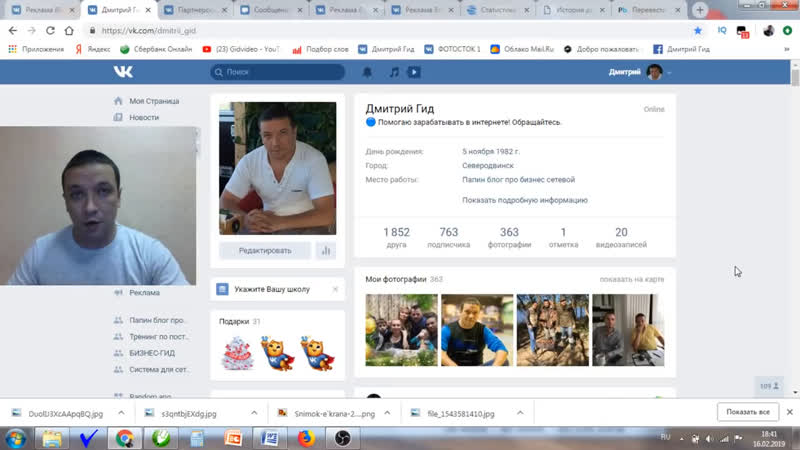Open БИЗНЕС-ГИД group link
This screenshot has height=450, width=800.
[x=152, y=353]
